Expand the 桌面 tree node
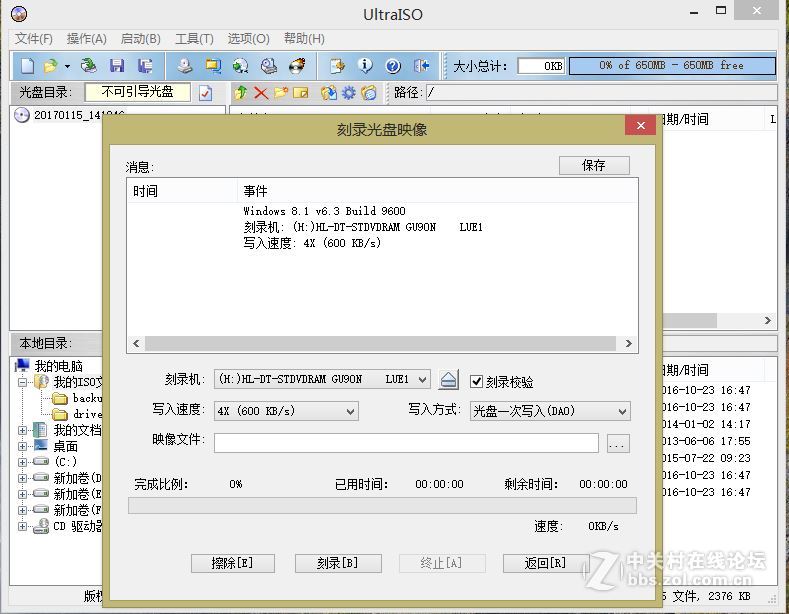 (23, 446)
